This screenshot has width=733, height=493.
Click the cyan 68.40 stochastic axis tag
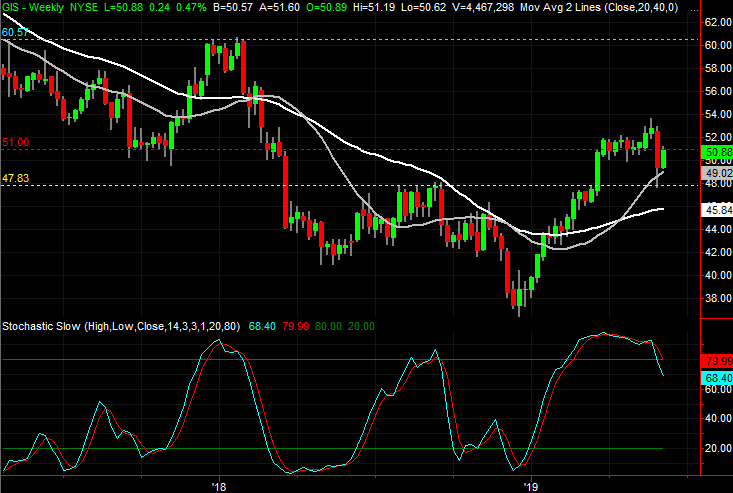[x=715, y=376]
